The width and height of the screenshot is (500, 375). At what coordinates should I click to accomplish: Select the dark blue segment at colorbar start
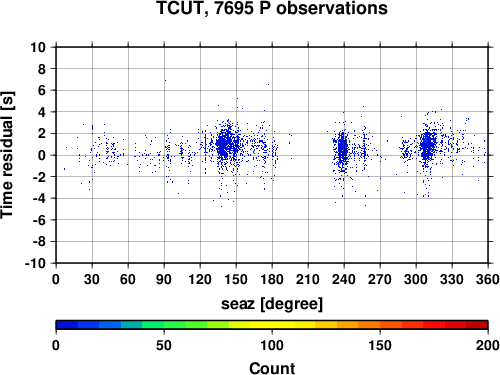(67, 325)
